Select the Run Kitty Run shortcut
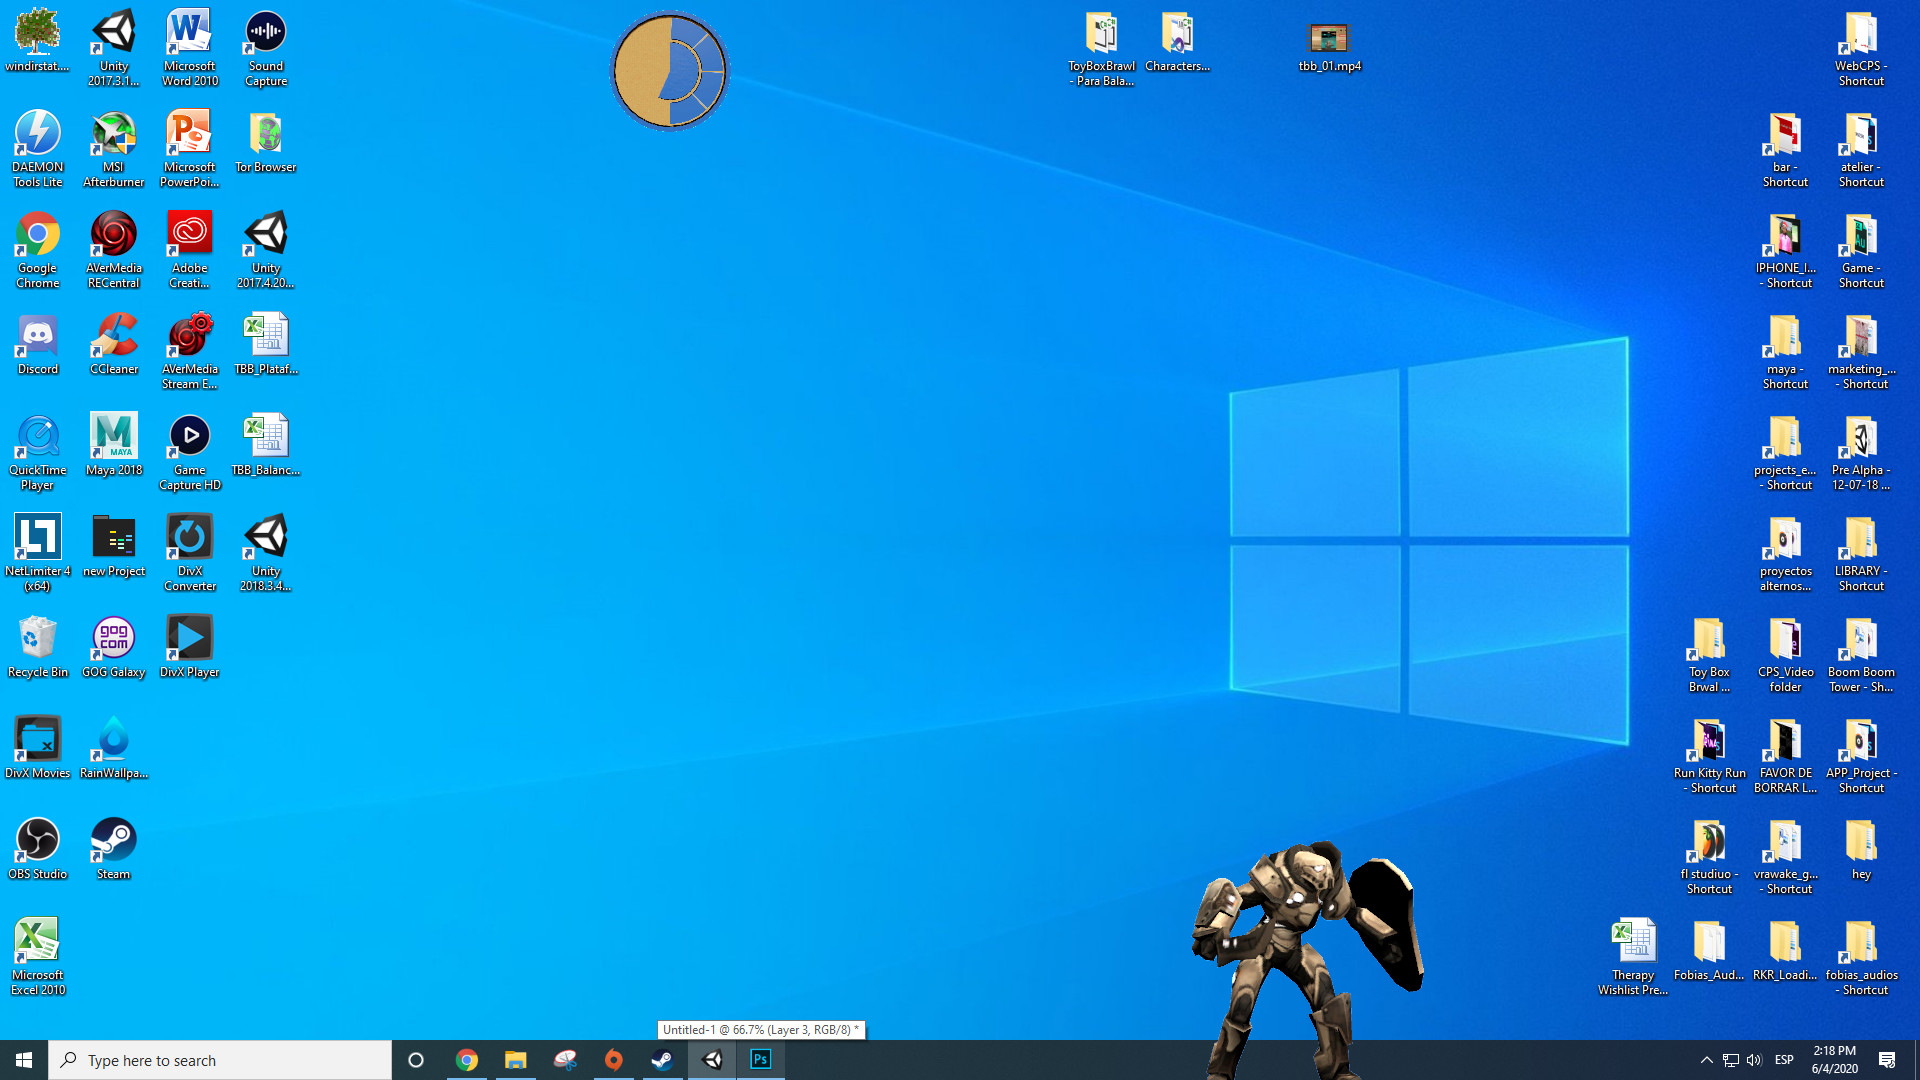 pos(1709,754)
